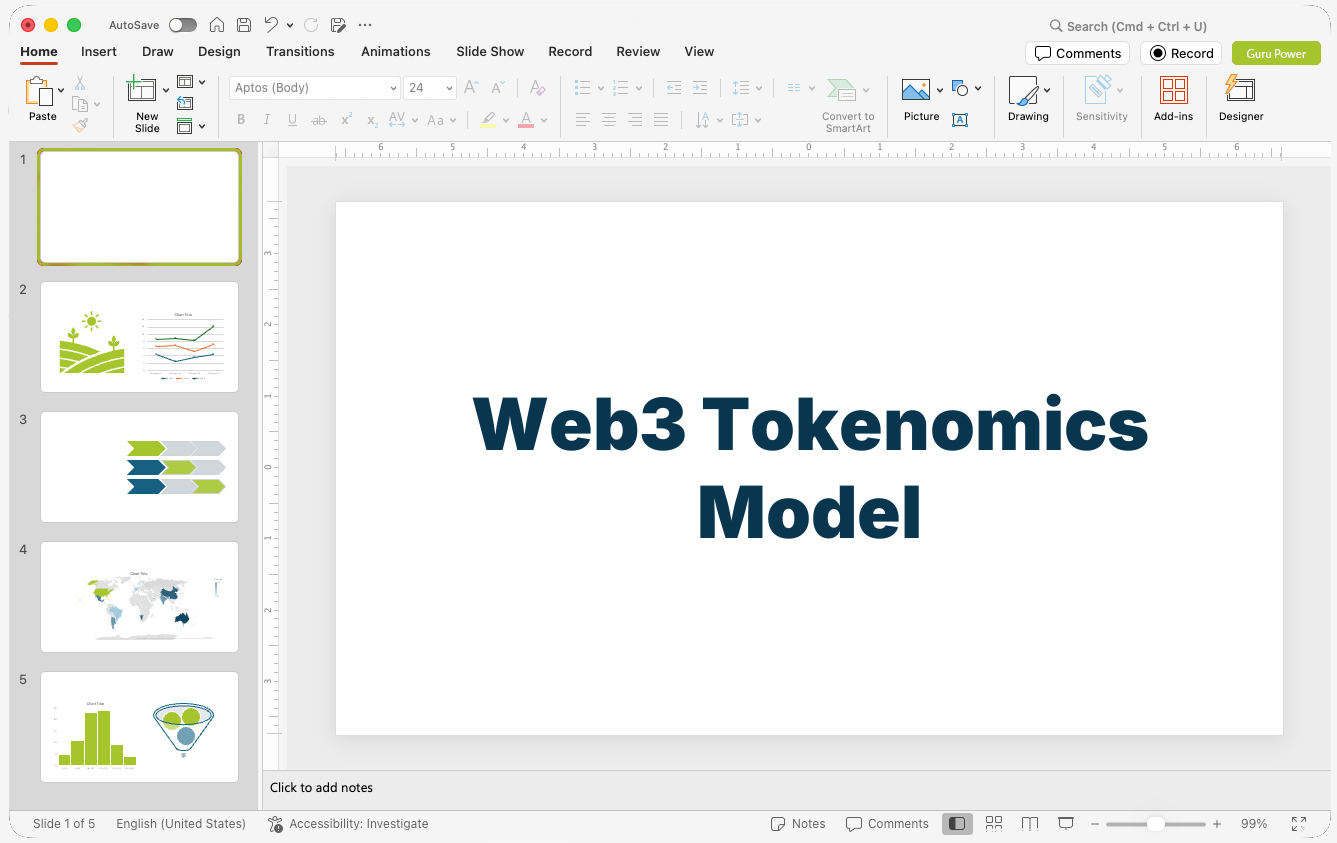Toggle Italic formatting
The image size is (1337, 843).
[266, 120]
